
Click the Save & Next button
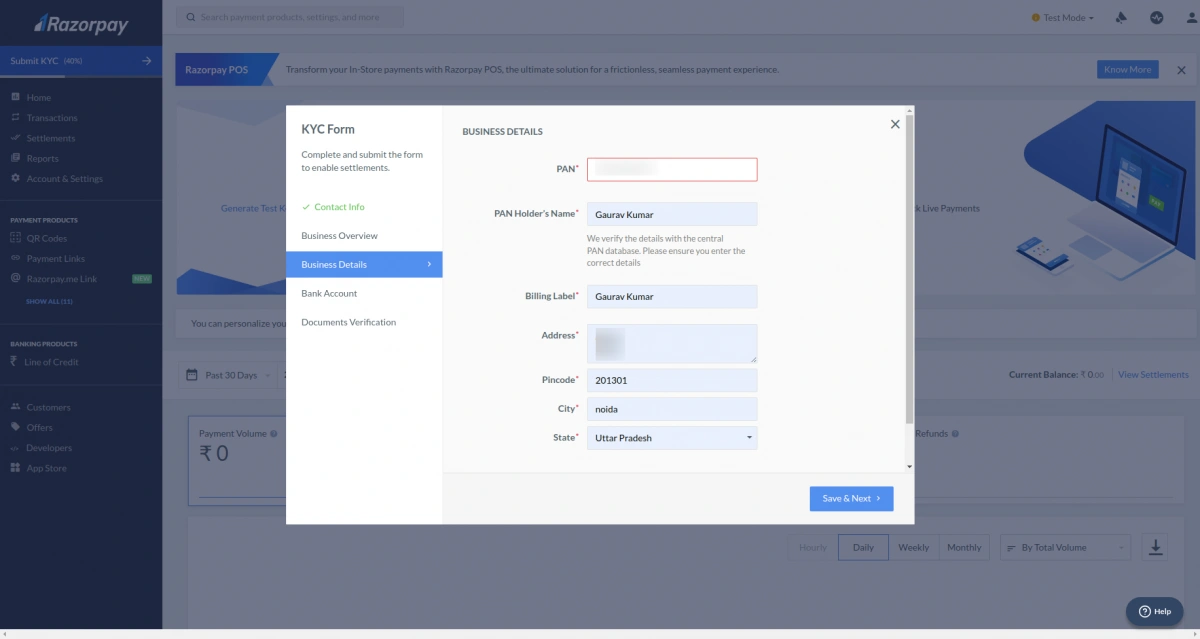[x=851, y=498]
